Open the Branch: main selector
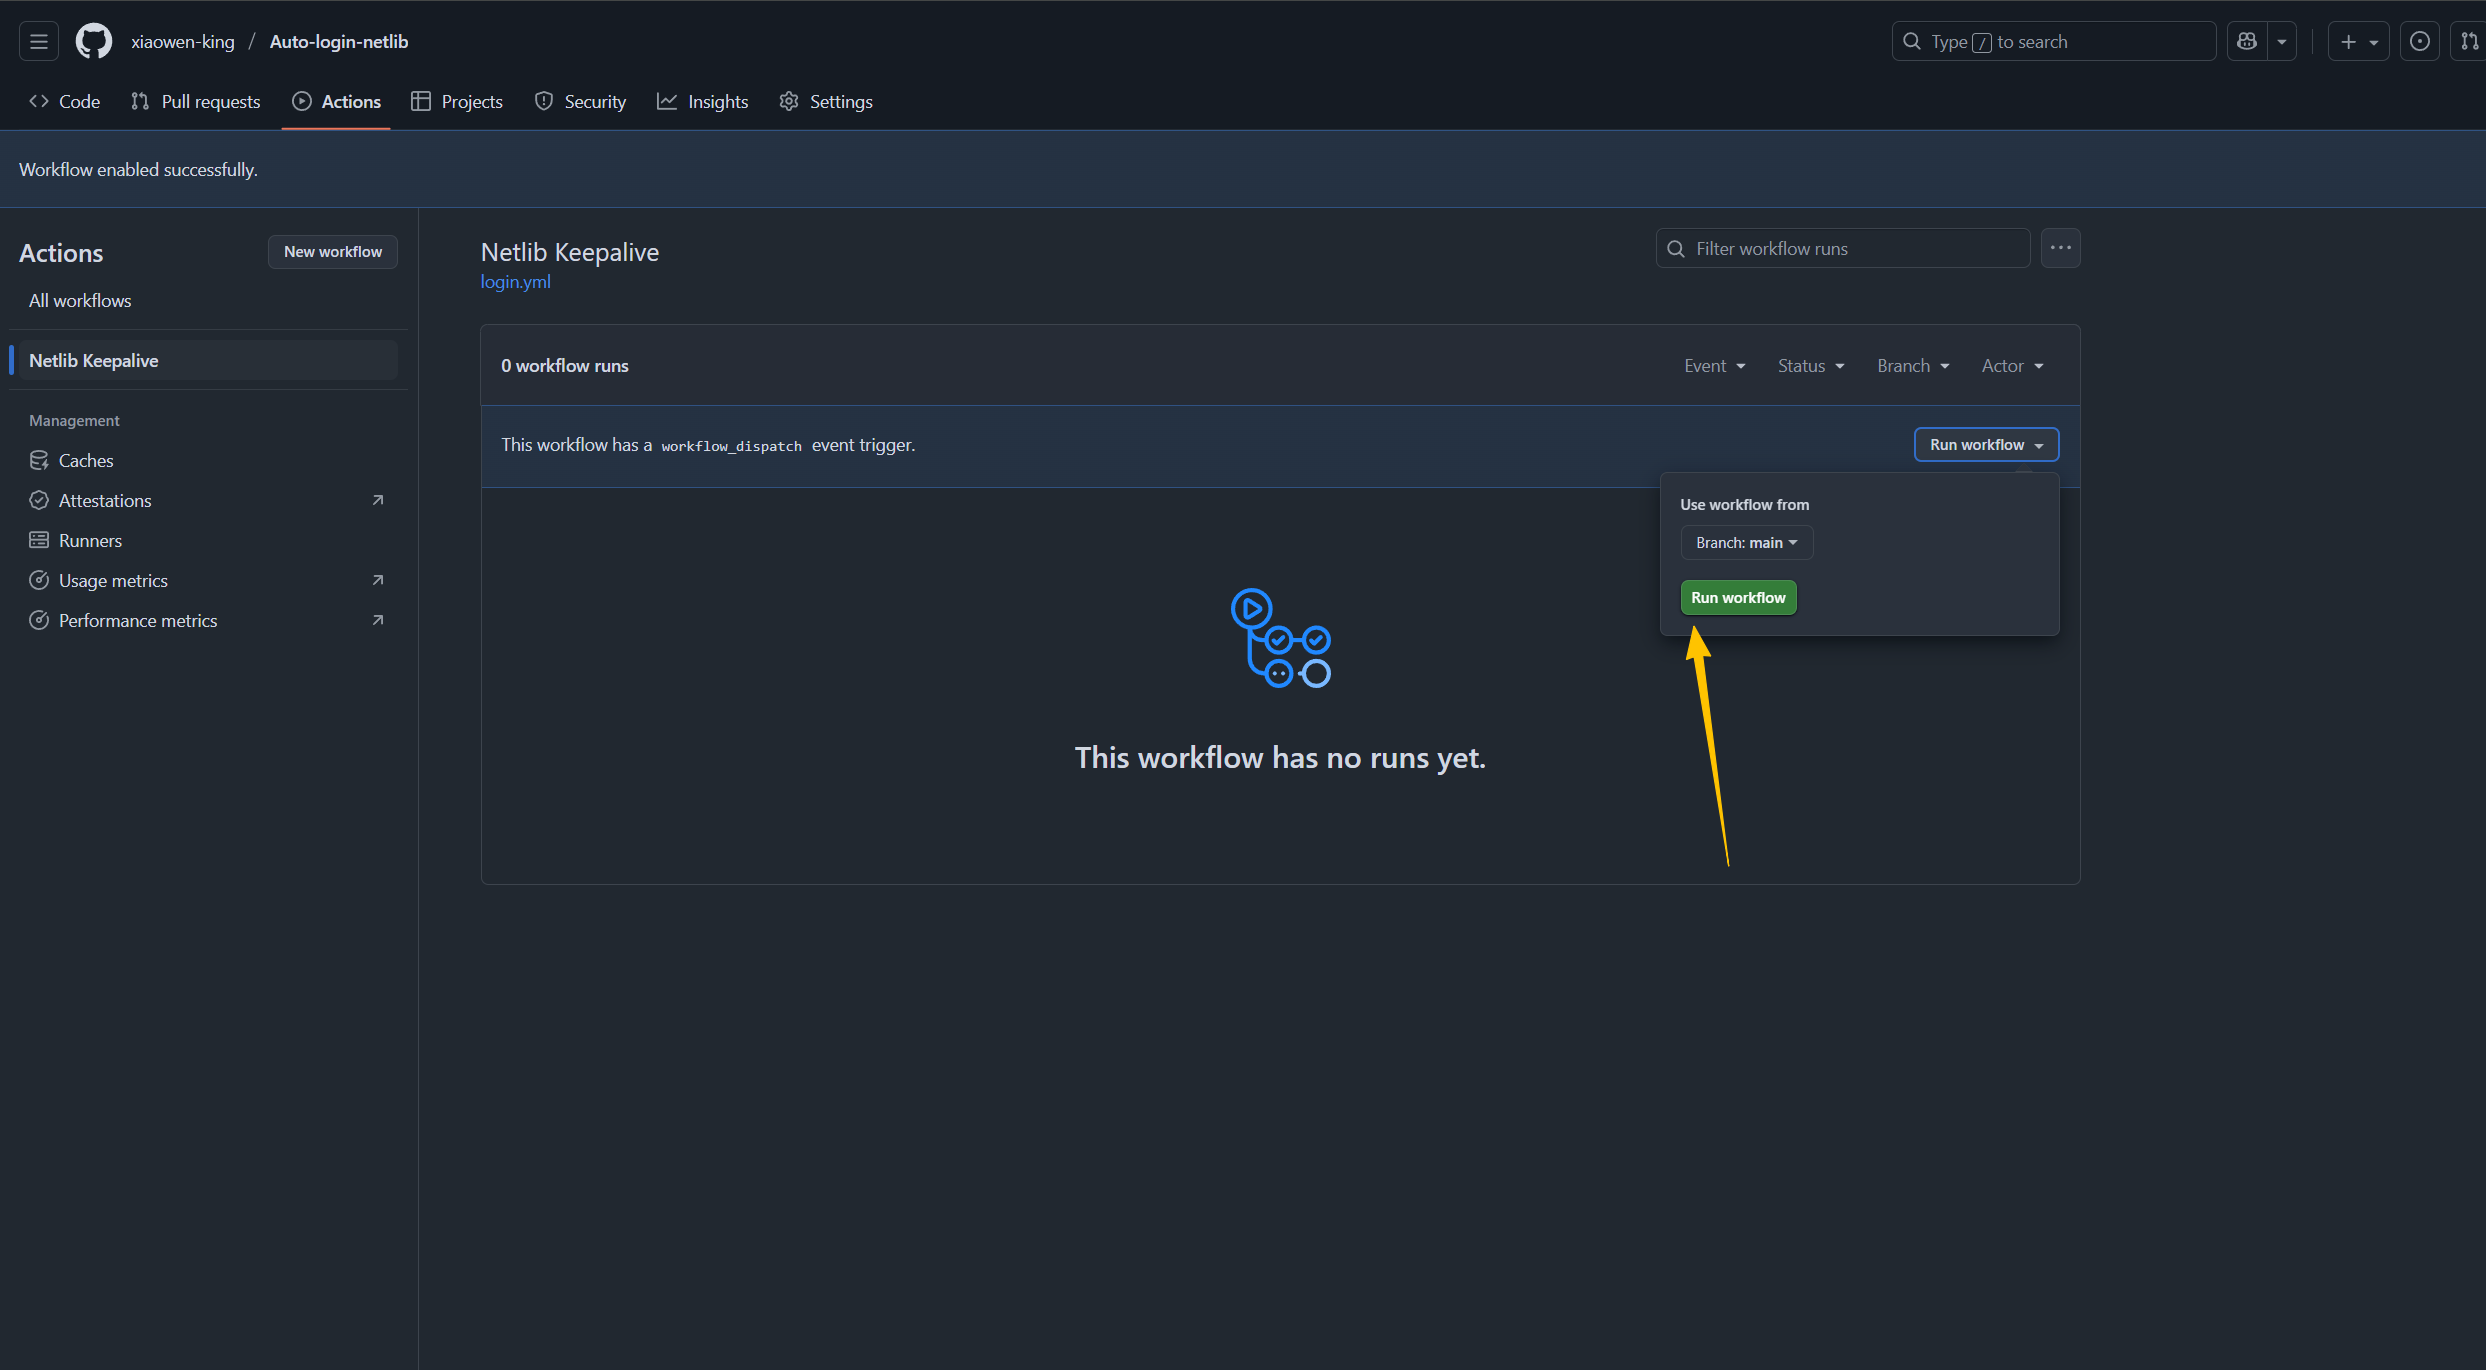 tap(1746, 542)
